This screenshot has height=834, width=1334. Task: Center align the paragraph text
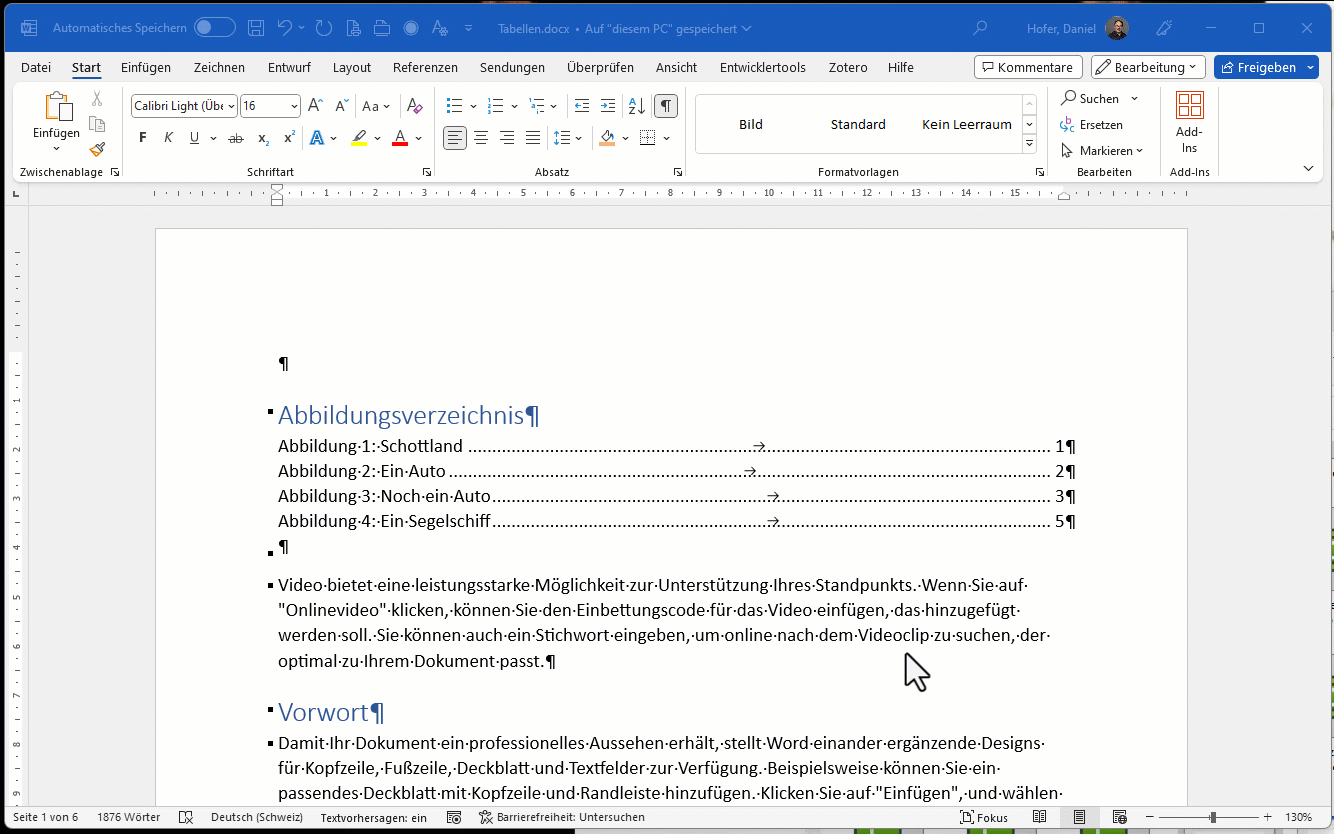click(481, 138)
